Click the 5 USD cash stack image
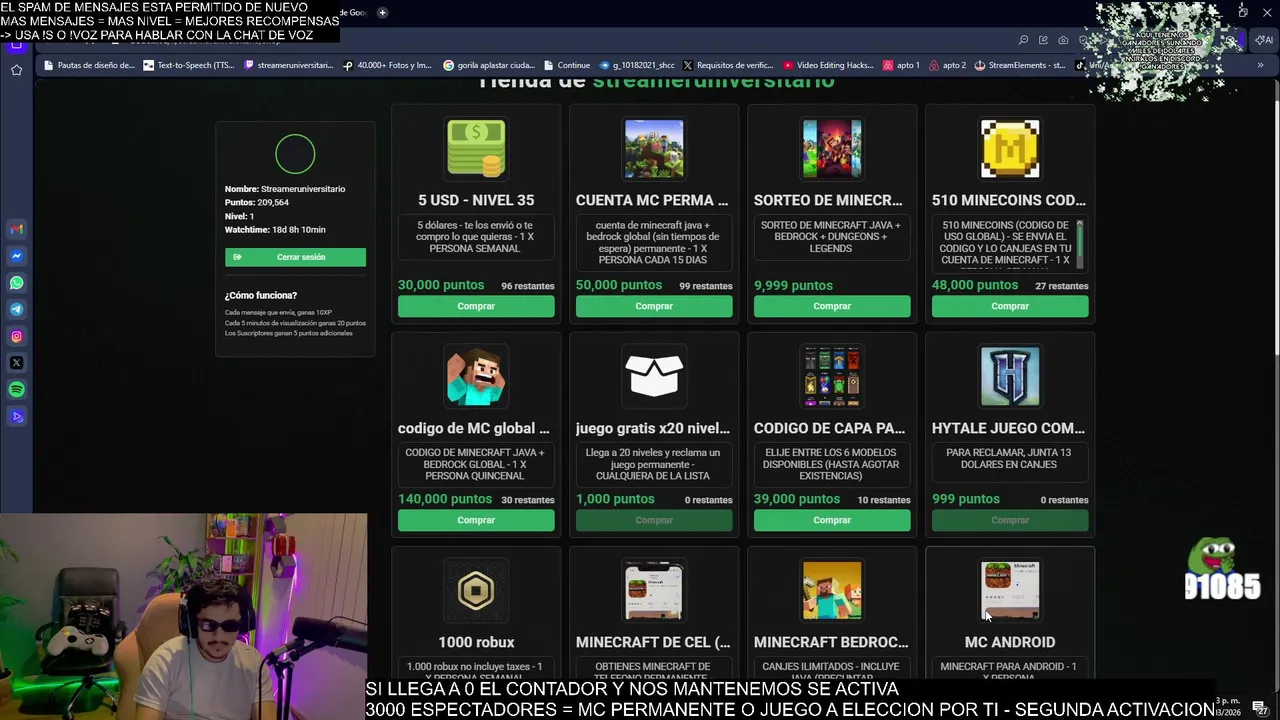1280x720 pixels. click(476, 149)
